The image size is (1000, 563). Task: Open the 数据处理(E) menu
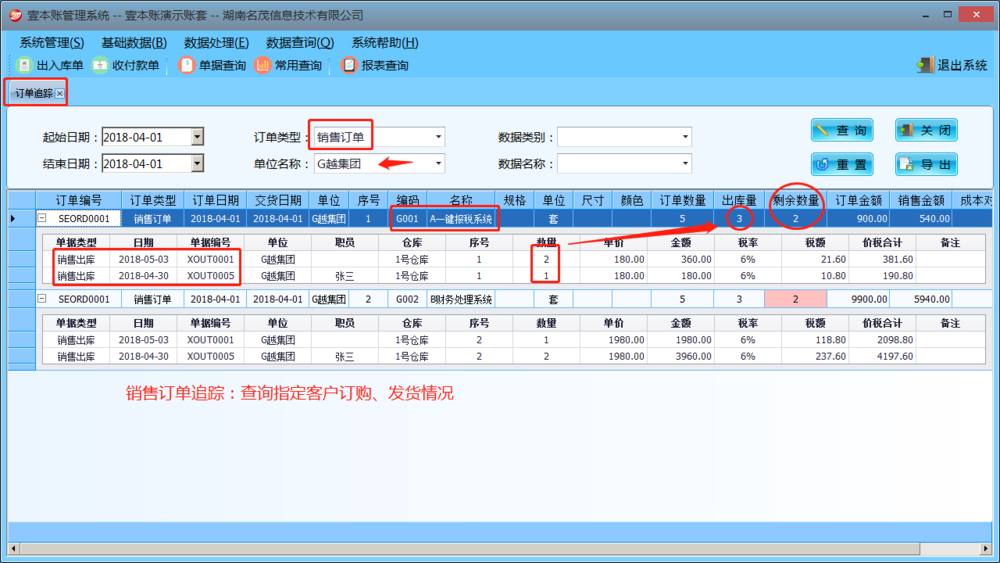[216, 43]
